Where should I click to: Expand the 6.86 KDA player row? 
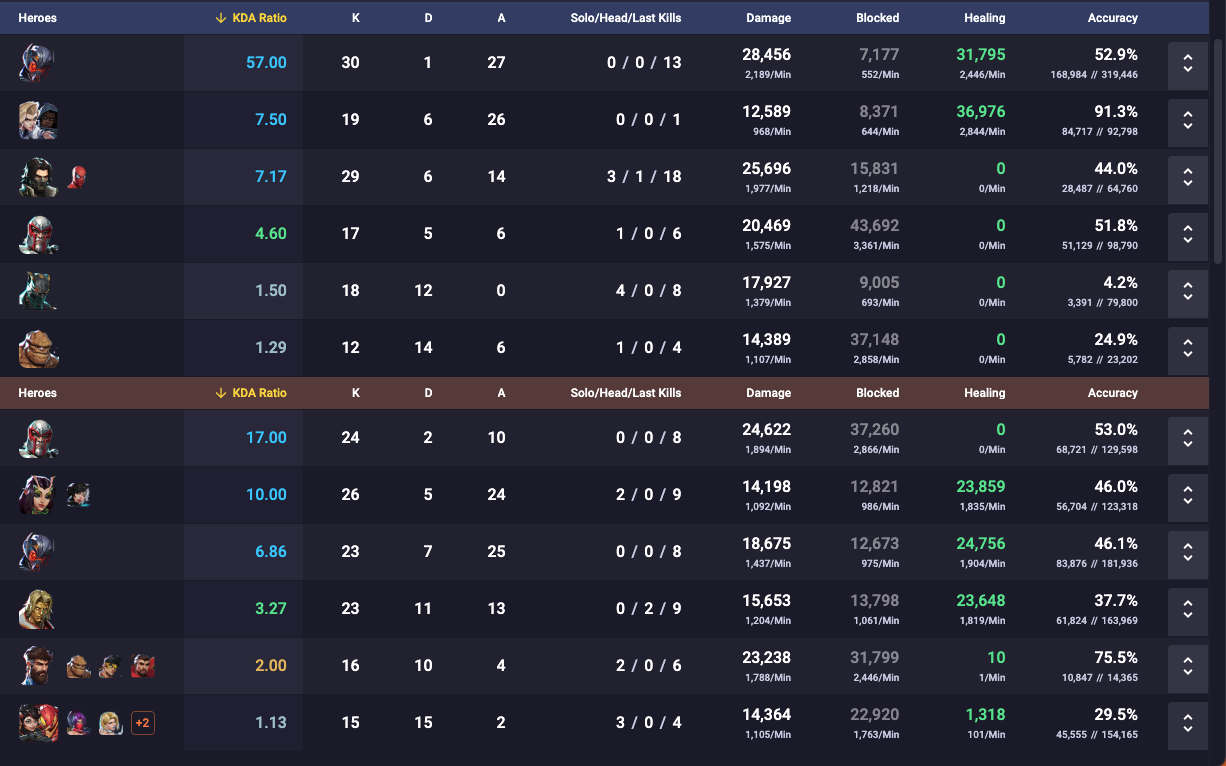tap(1187, 552)
